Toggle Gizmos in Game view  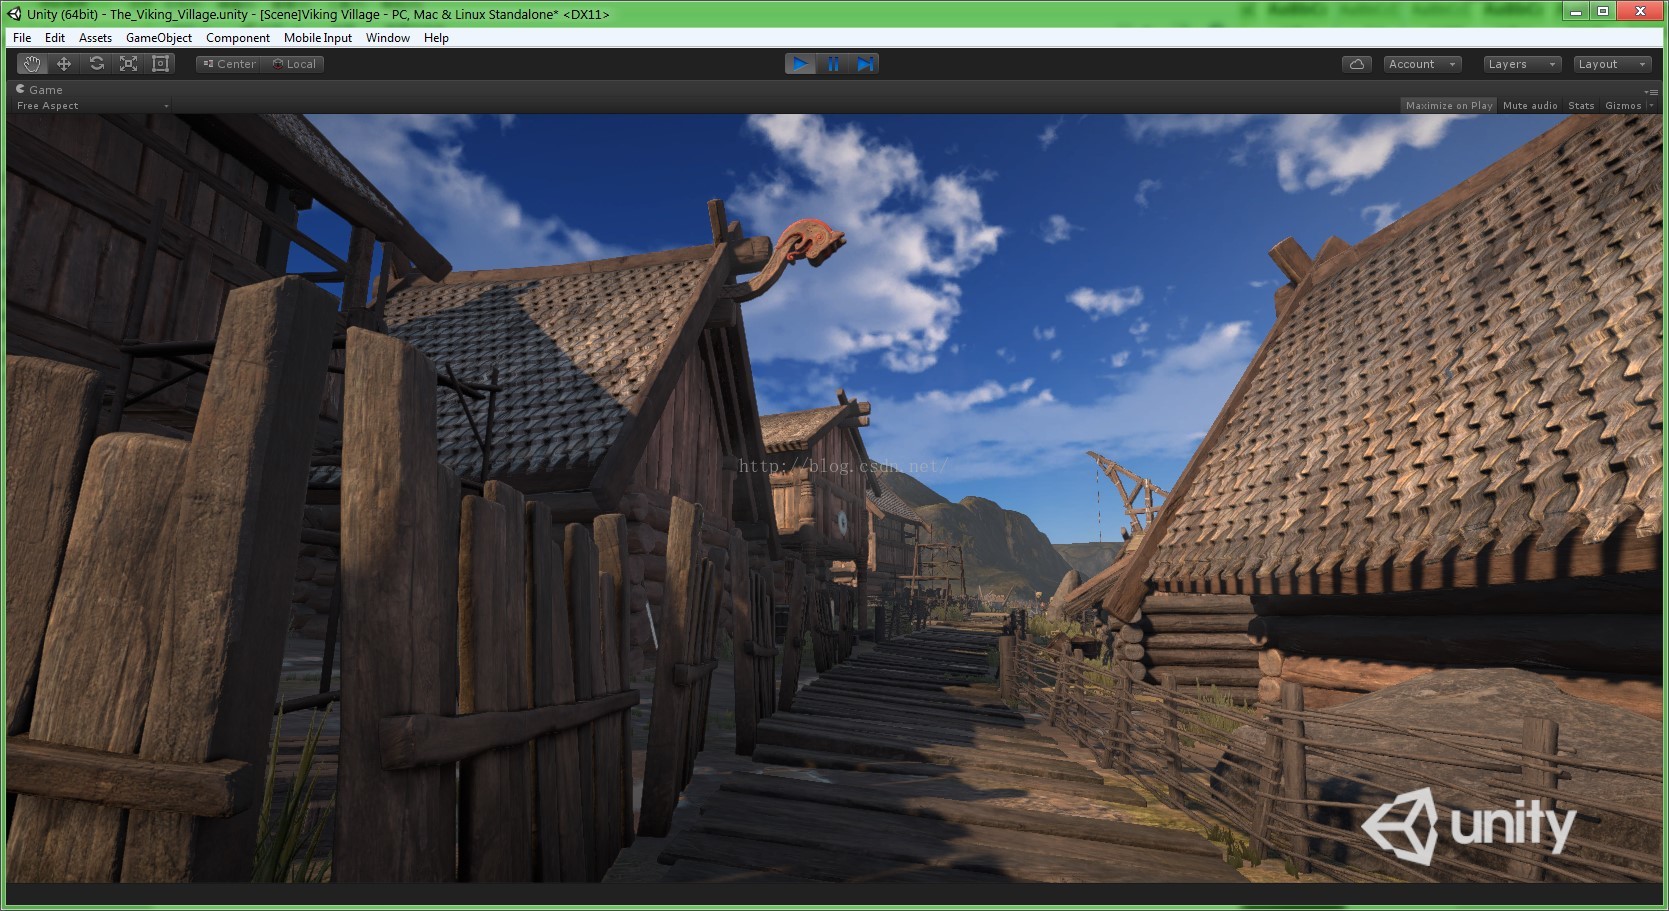(x=1622, y=106)
